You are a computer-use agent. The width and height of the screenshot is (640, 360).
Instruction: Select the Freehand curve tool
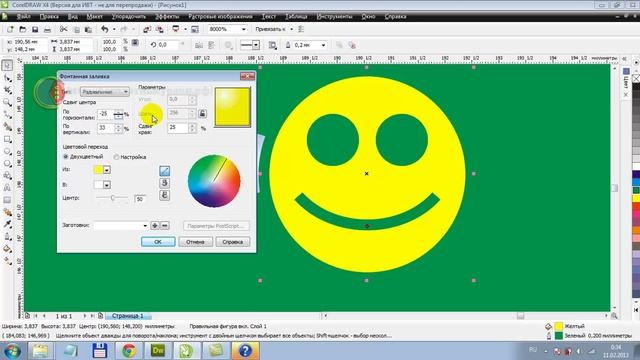(x=7, y=114)
